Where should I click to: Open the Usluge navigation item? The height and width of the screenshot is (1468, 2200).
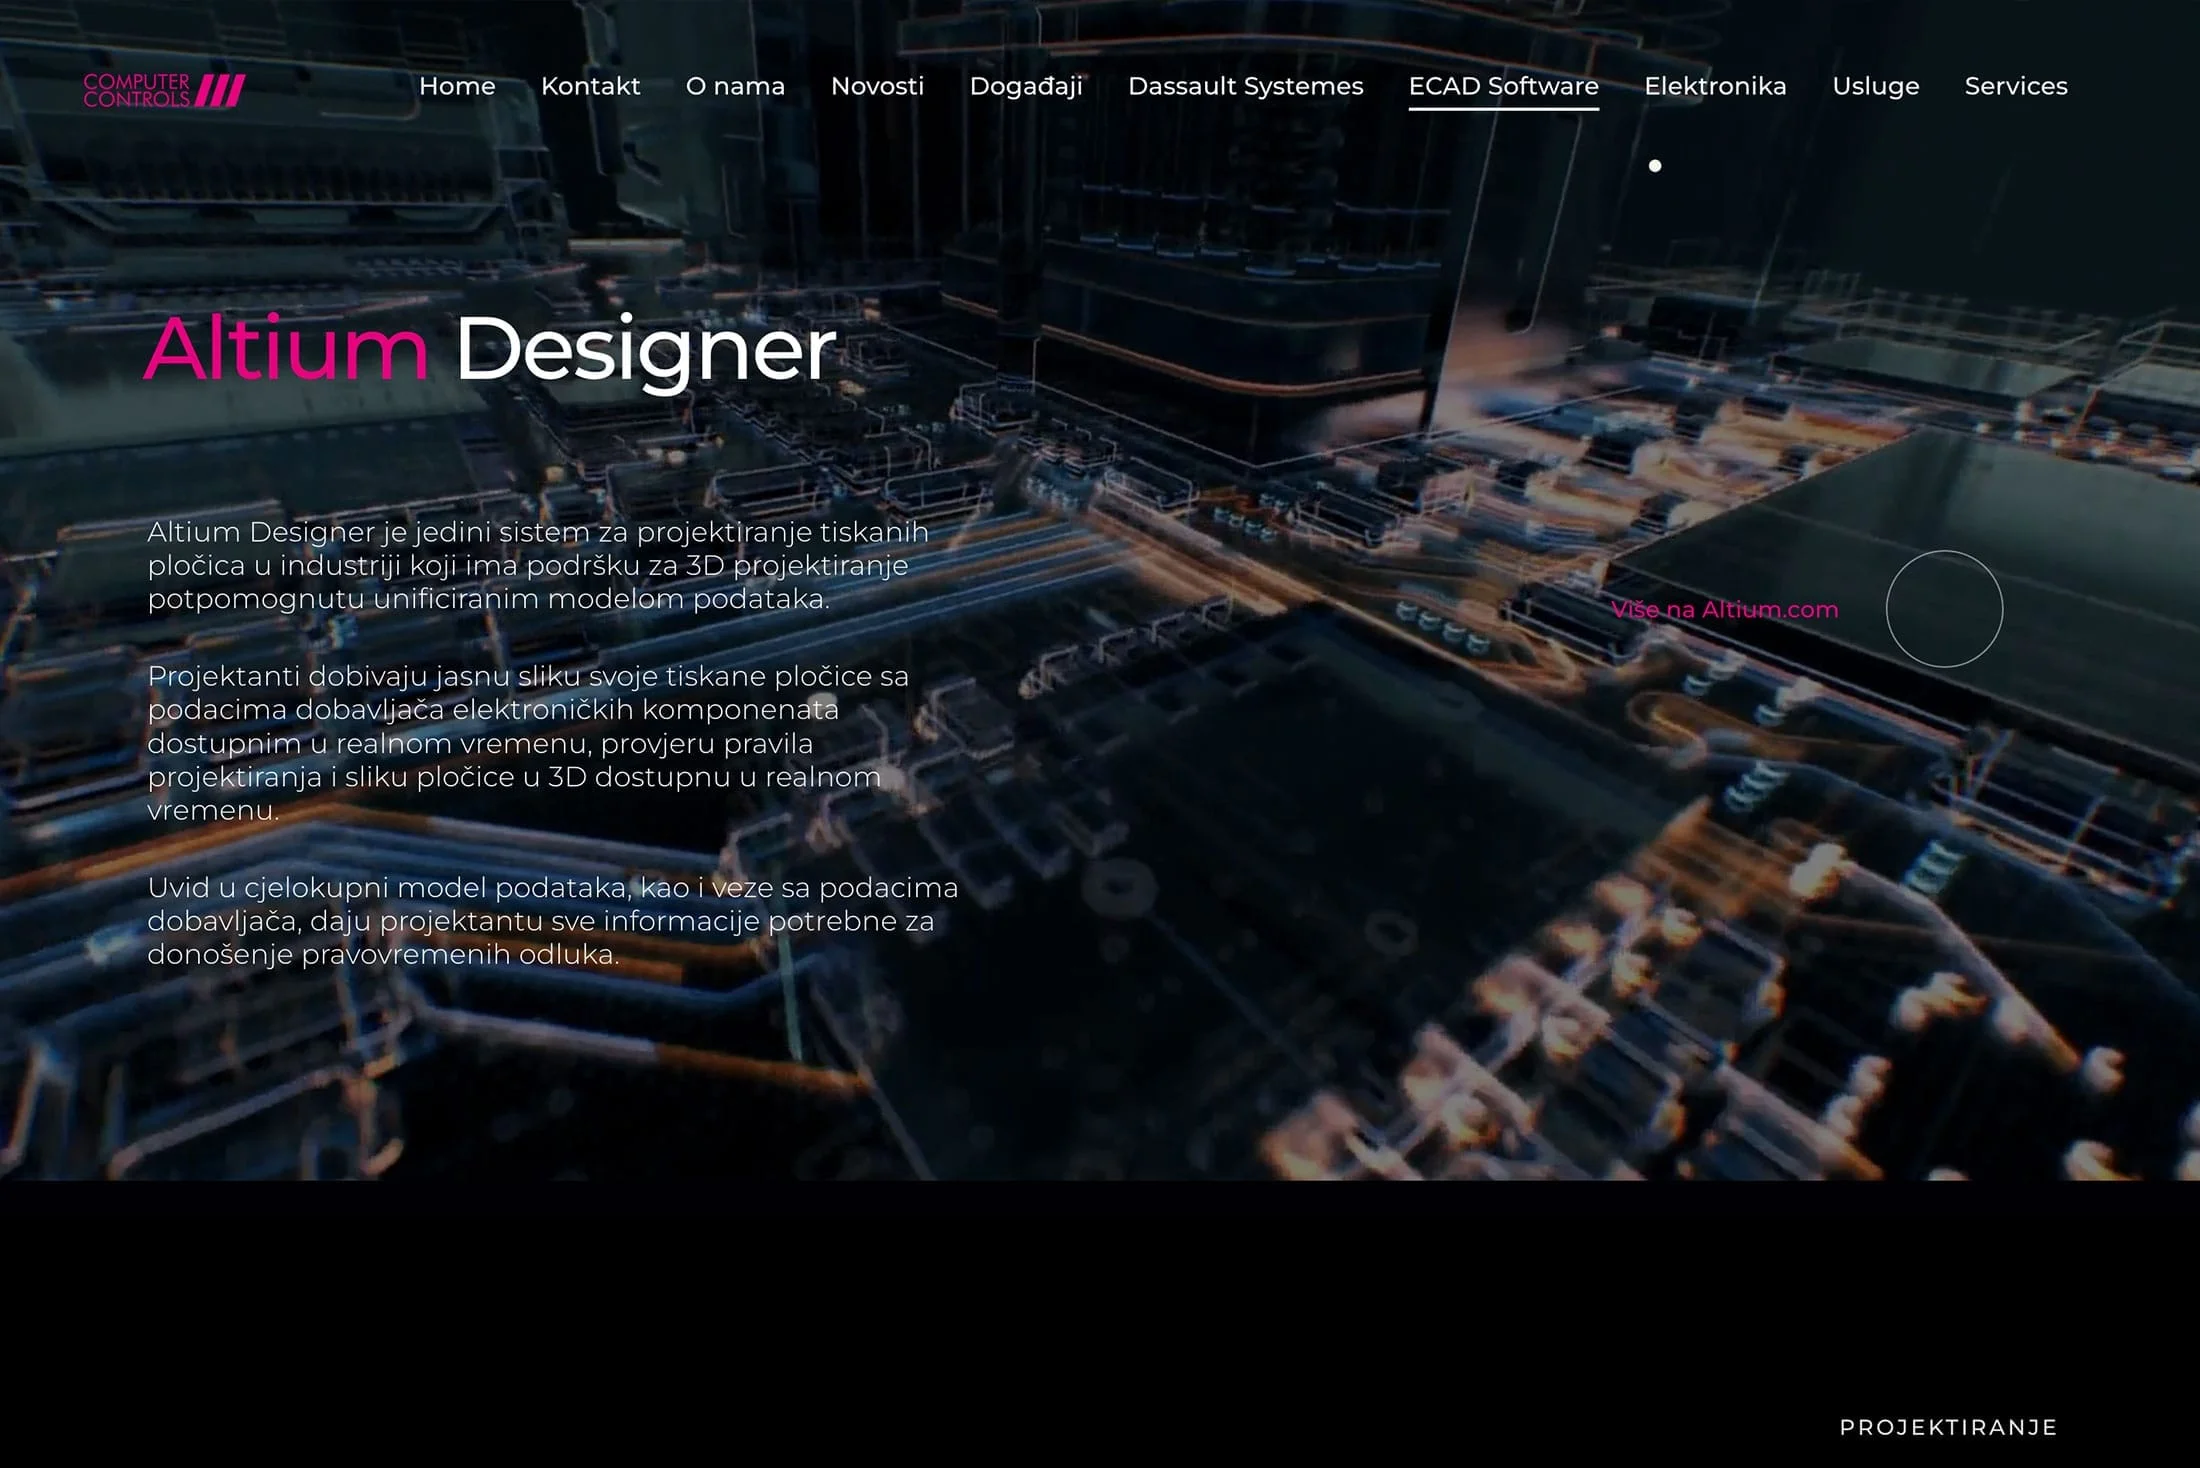(x=1875, y=87)
